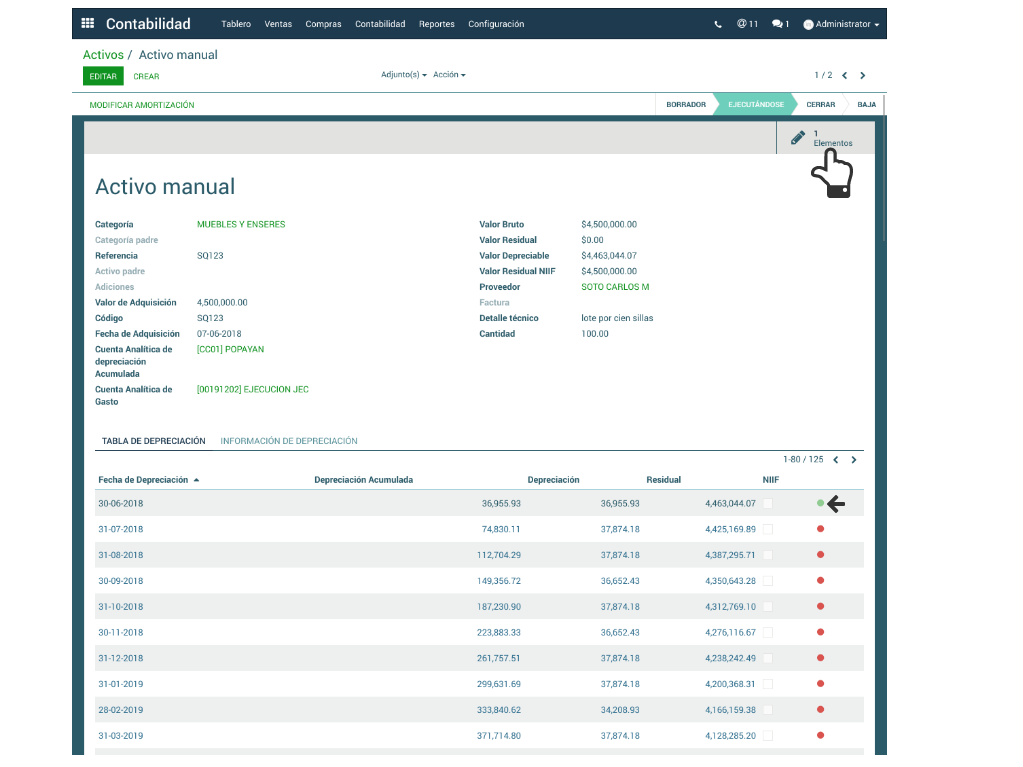Go to next record arrow beside 1 / 2
1023x767 pixels.
coord(863,75)
